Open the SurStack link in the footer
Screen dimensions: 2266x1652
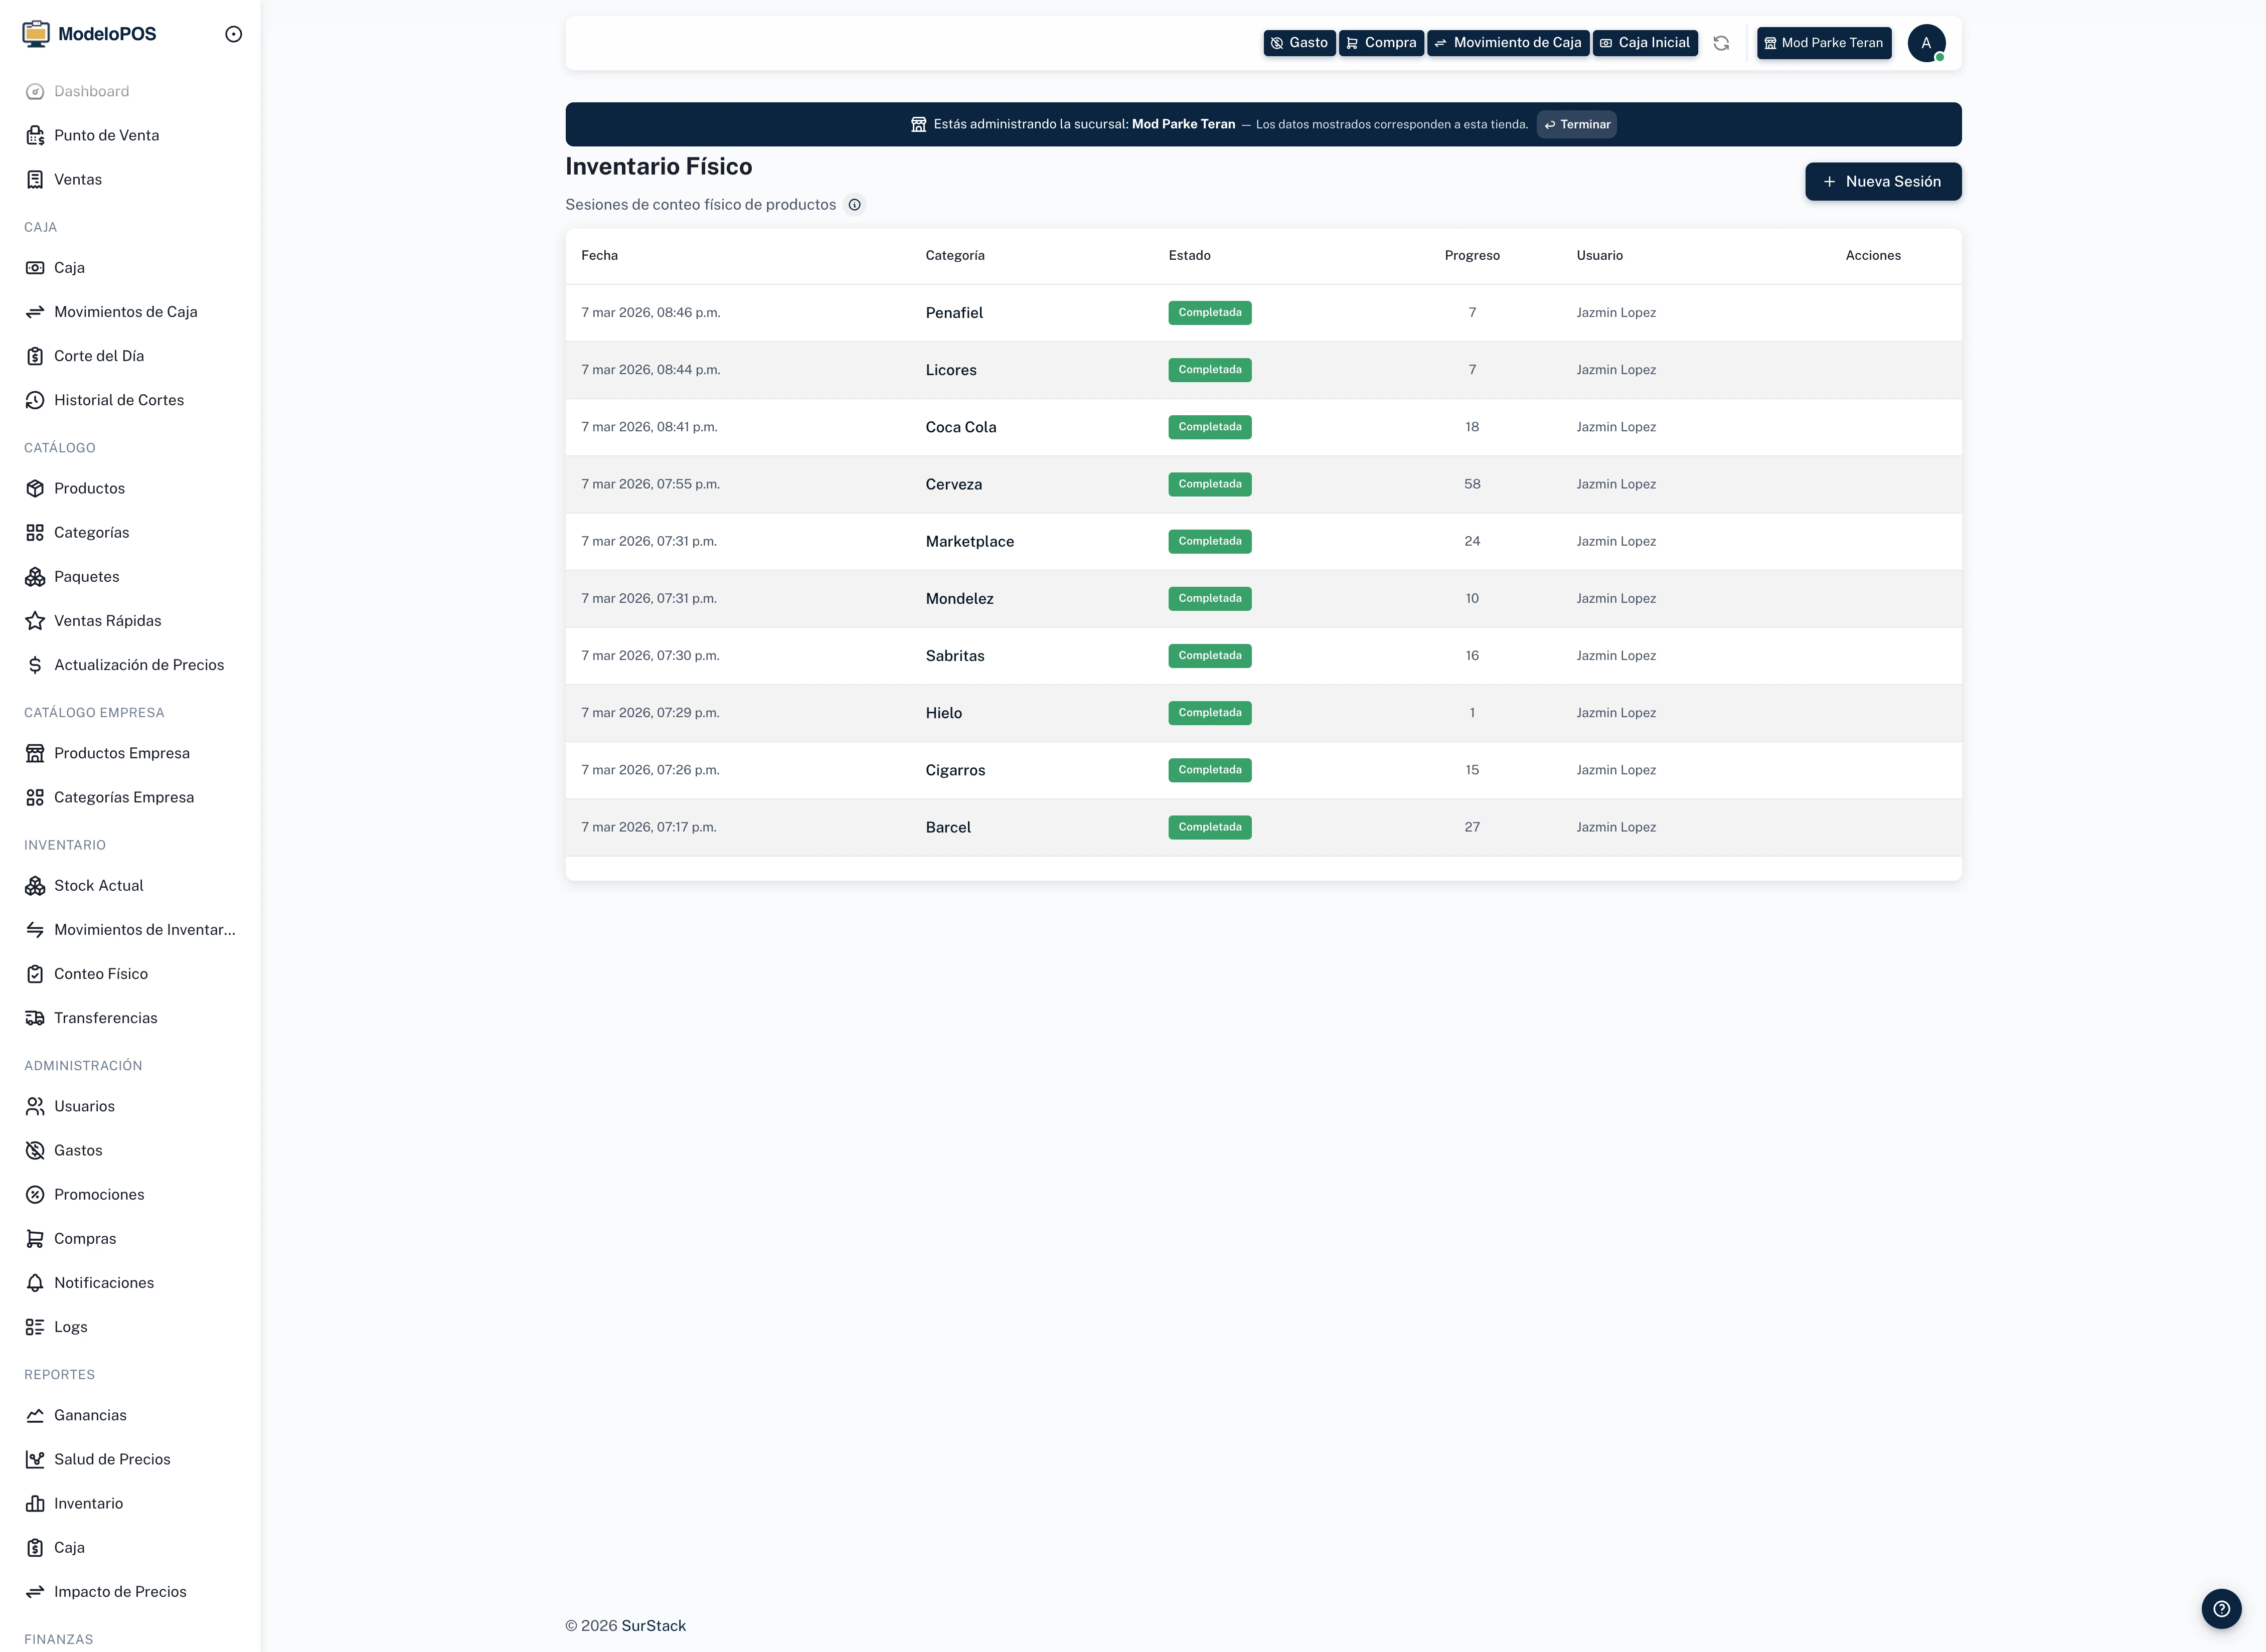[x=653, y=1625]
